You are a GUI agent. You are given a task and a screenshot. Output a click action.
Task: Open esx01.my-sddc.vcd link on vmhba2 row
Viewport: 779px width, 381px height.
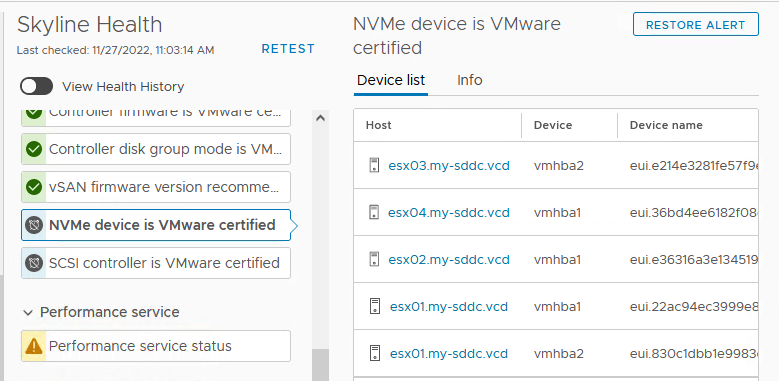click(449, 354)
